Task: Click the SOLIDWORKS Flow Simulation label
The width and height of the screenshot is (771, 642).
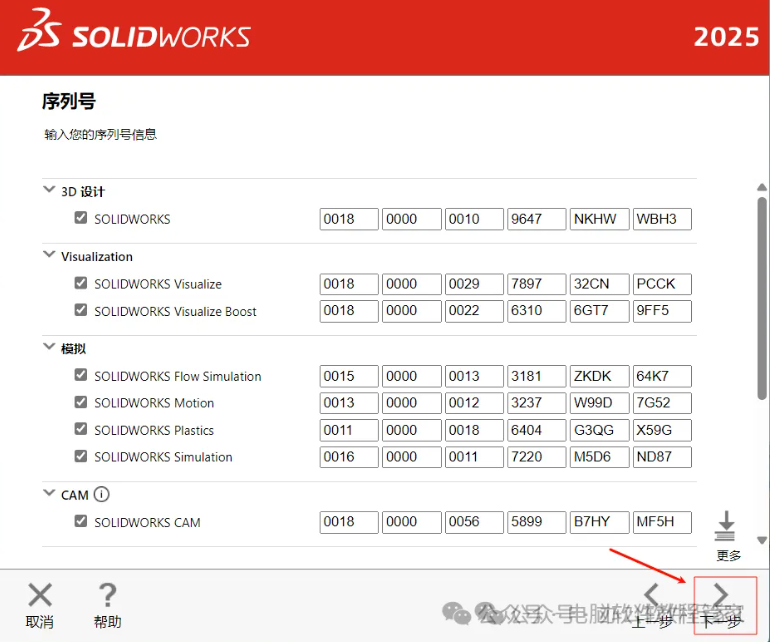Action: [x=178, y=377]
